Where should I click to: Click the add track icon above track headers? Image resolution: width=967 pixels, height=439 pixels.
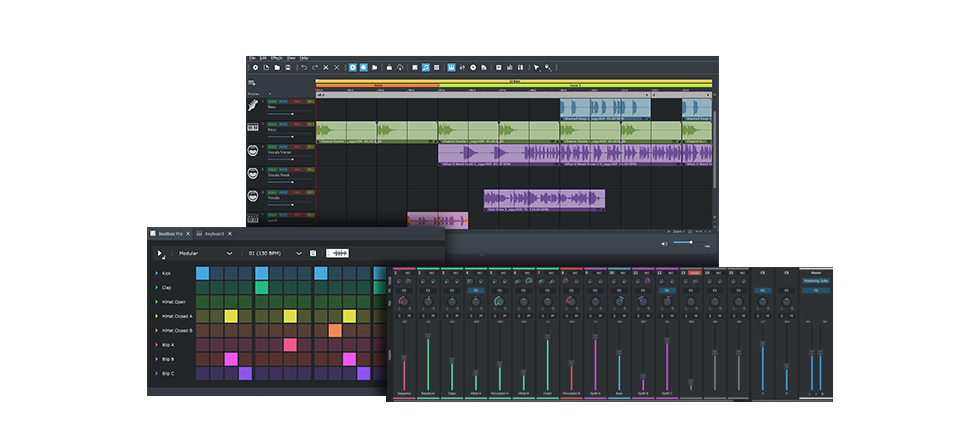(252, 83)
